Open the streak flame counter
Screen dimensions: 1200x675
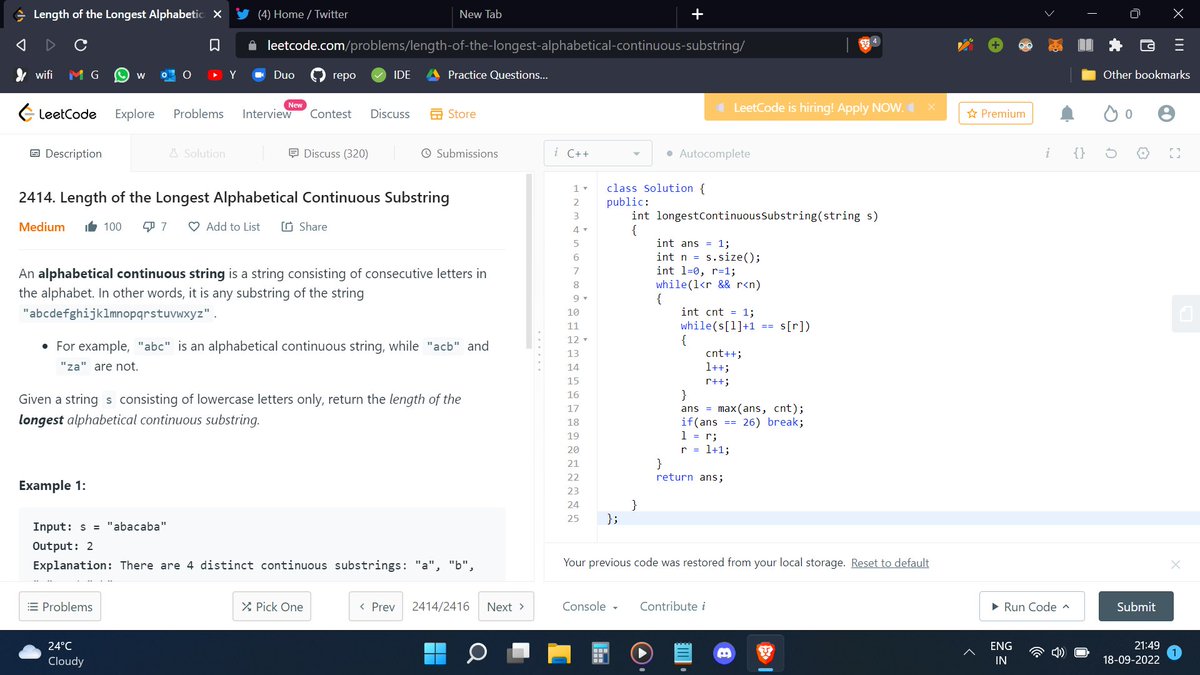pyautogui.click(x=1118, y=114)
